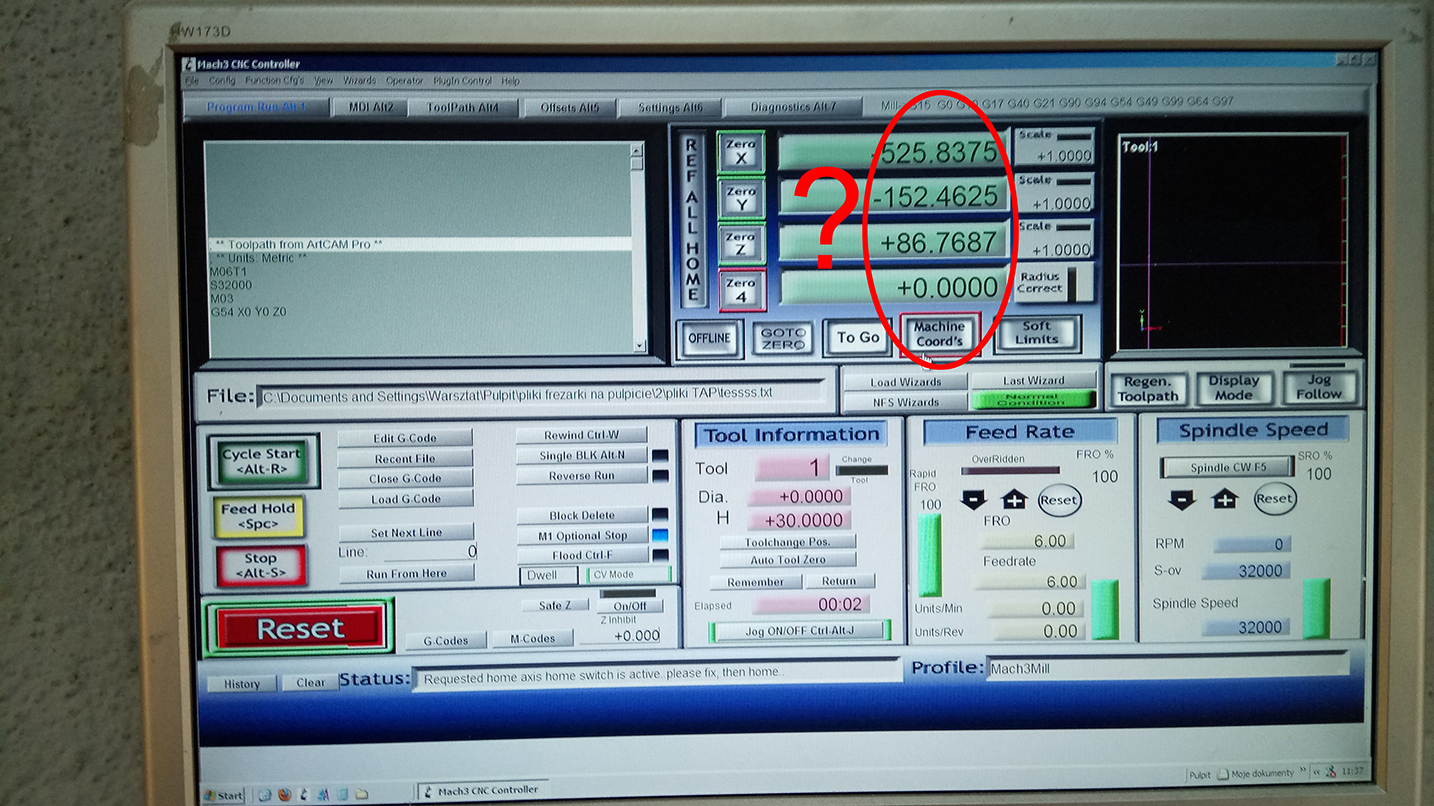1434x806 pixels.
Task: Click the Zero X button
Action: 741,152
